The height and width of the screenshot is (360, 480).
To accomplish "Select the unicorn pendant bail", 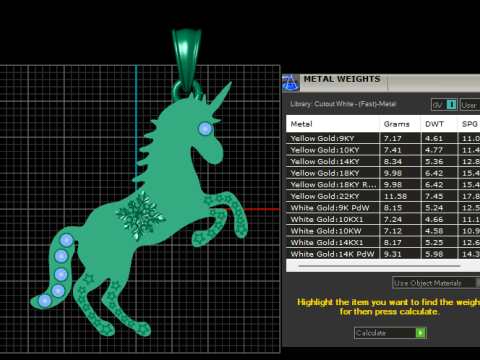I will pyautogui.click(x=187, y=60).
